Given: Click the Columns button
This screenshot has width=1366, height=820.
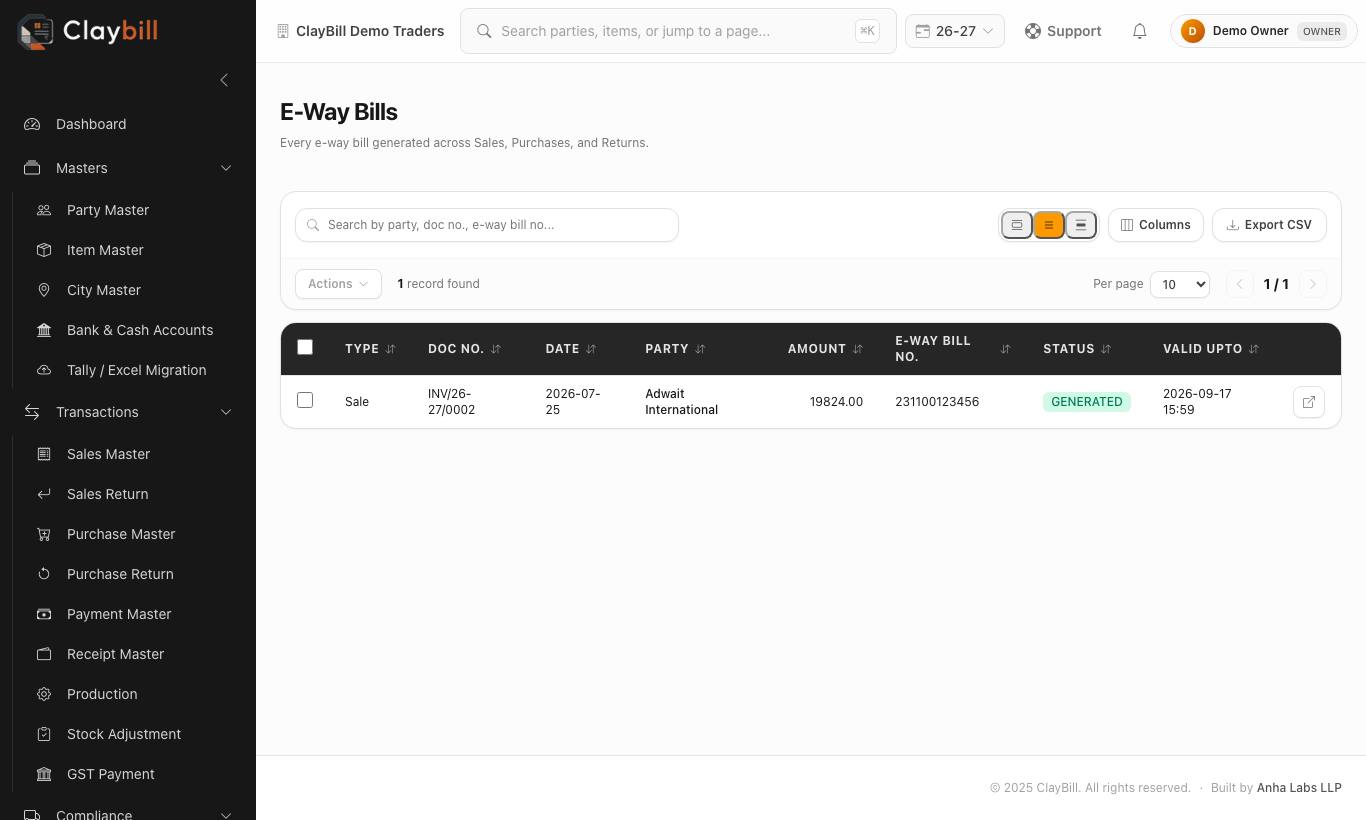Looking at the screenshot, I should (1155, 225).
